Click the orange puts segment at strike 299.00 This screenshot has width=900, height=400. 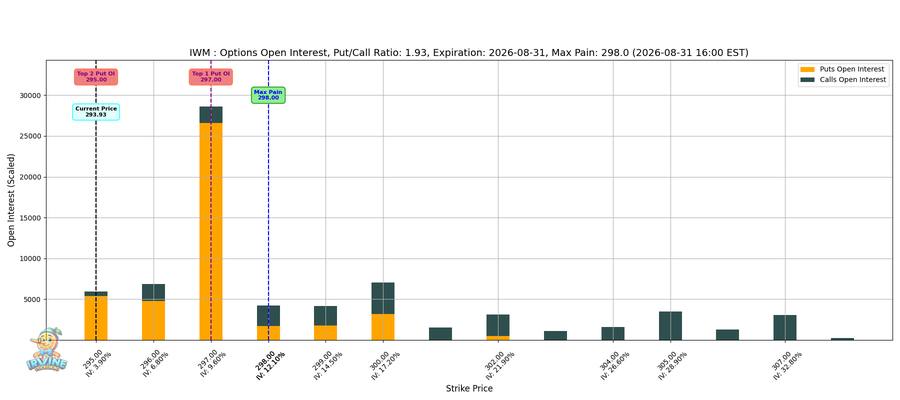pyautogui.click(x=325, y=333)
